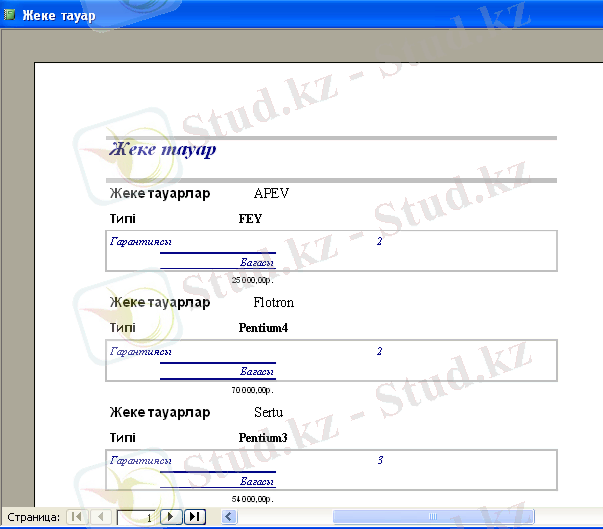
Task: Click 'Жеке тауарлар' label beside Sertu
Action: [x=160, y=412]
